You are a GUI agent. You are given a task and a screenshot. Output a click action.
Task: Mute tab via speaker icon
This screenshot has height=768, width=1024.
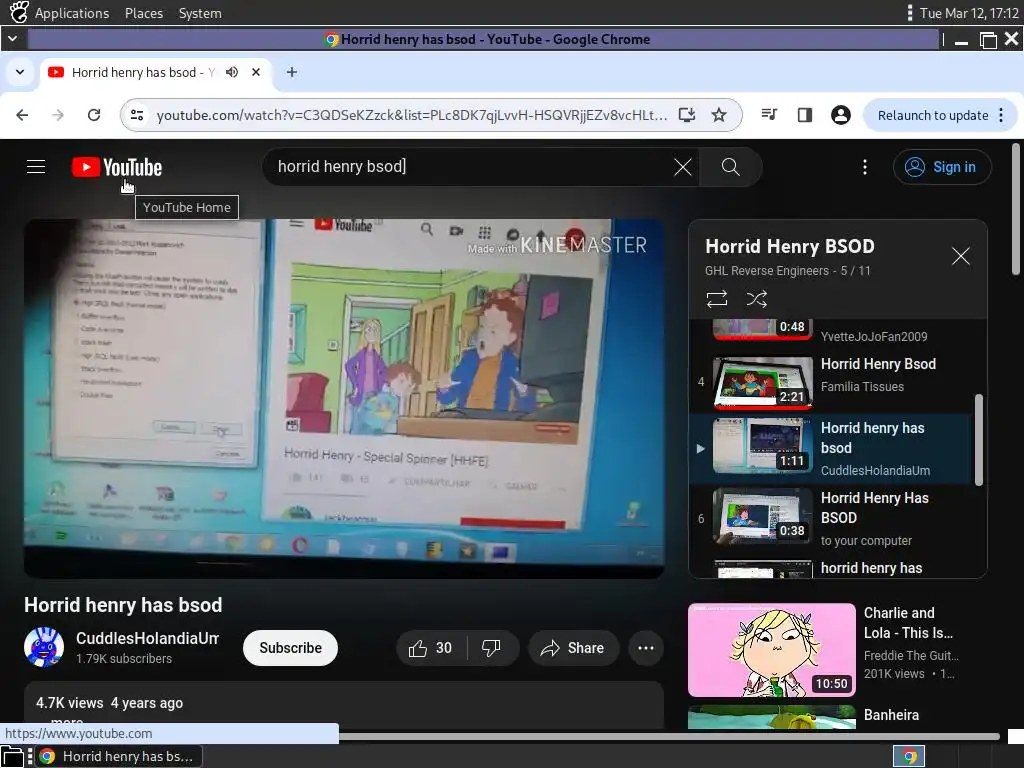(x=232, y=72)
